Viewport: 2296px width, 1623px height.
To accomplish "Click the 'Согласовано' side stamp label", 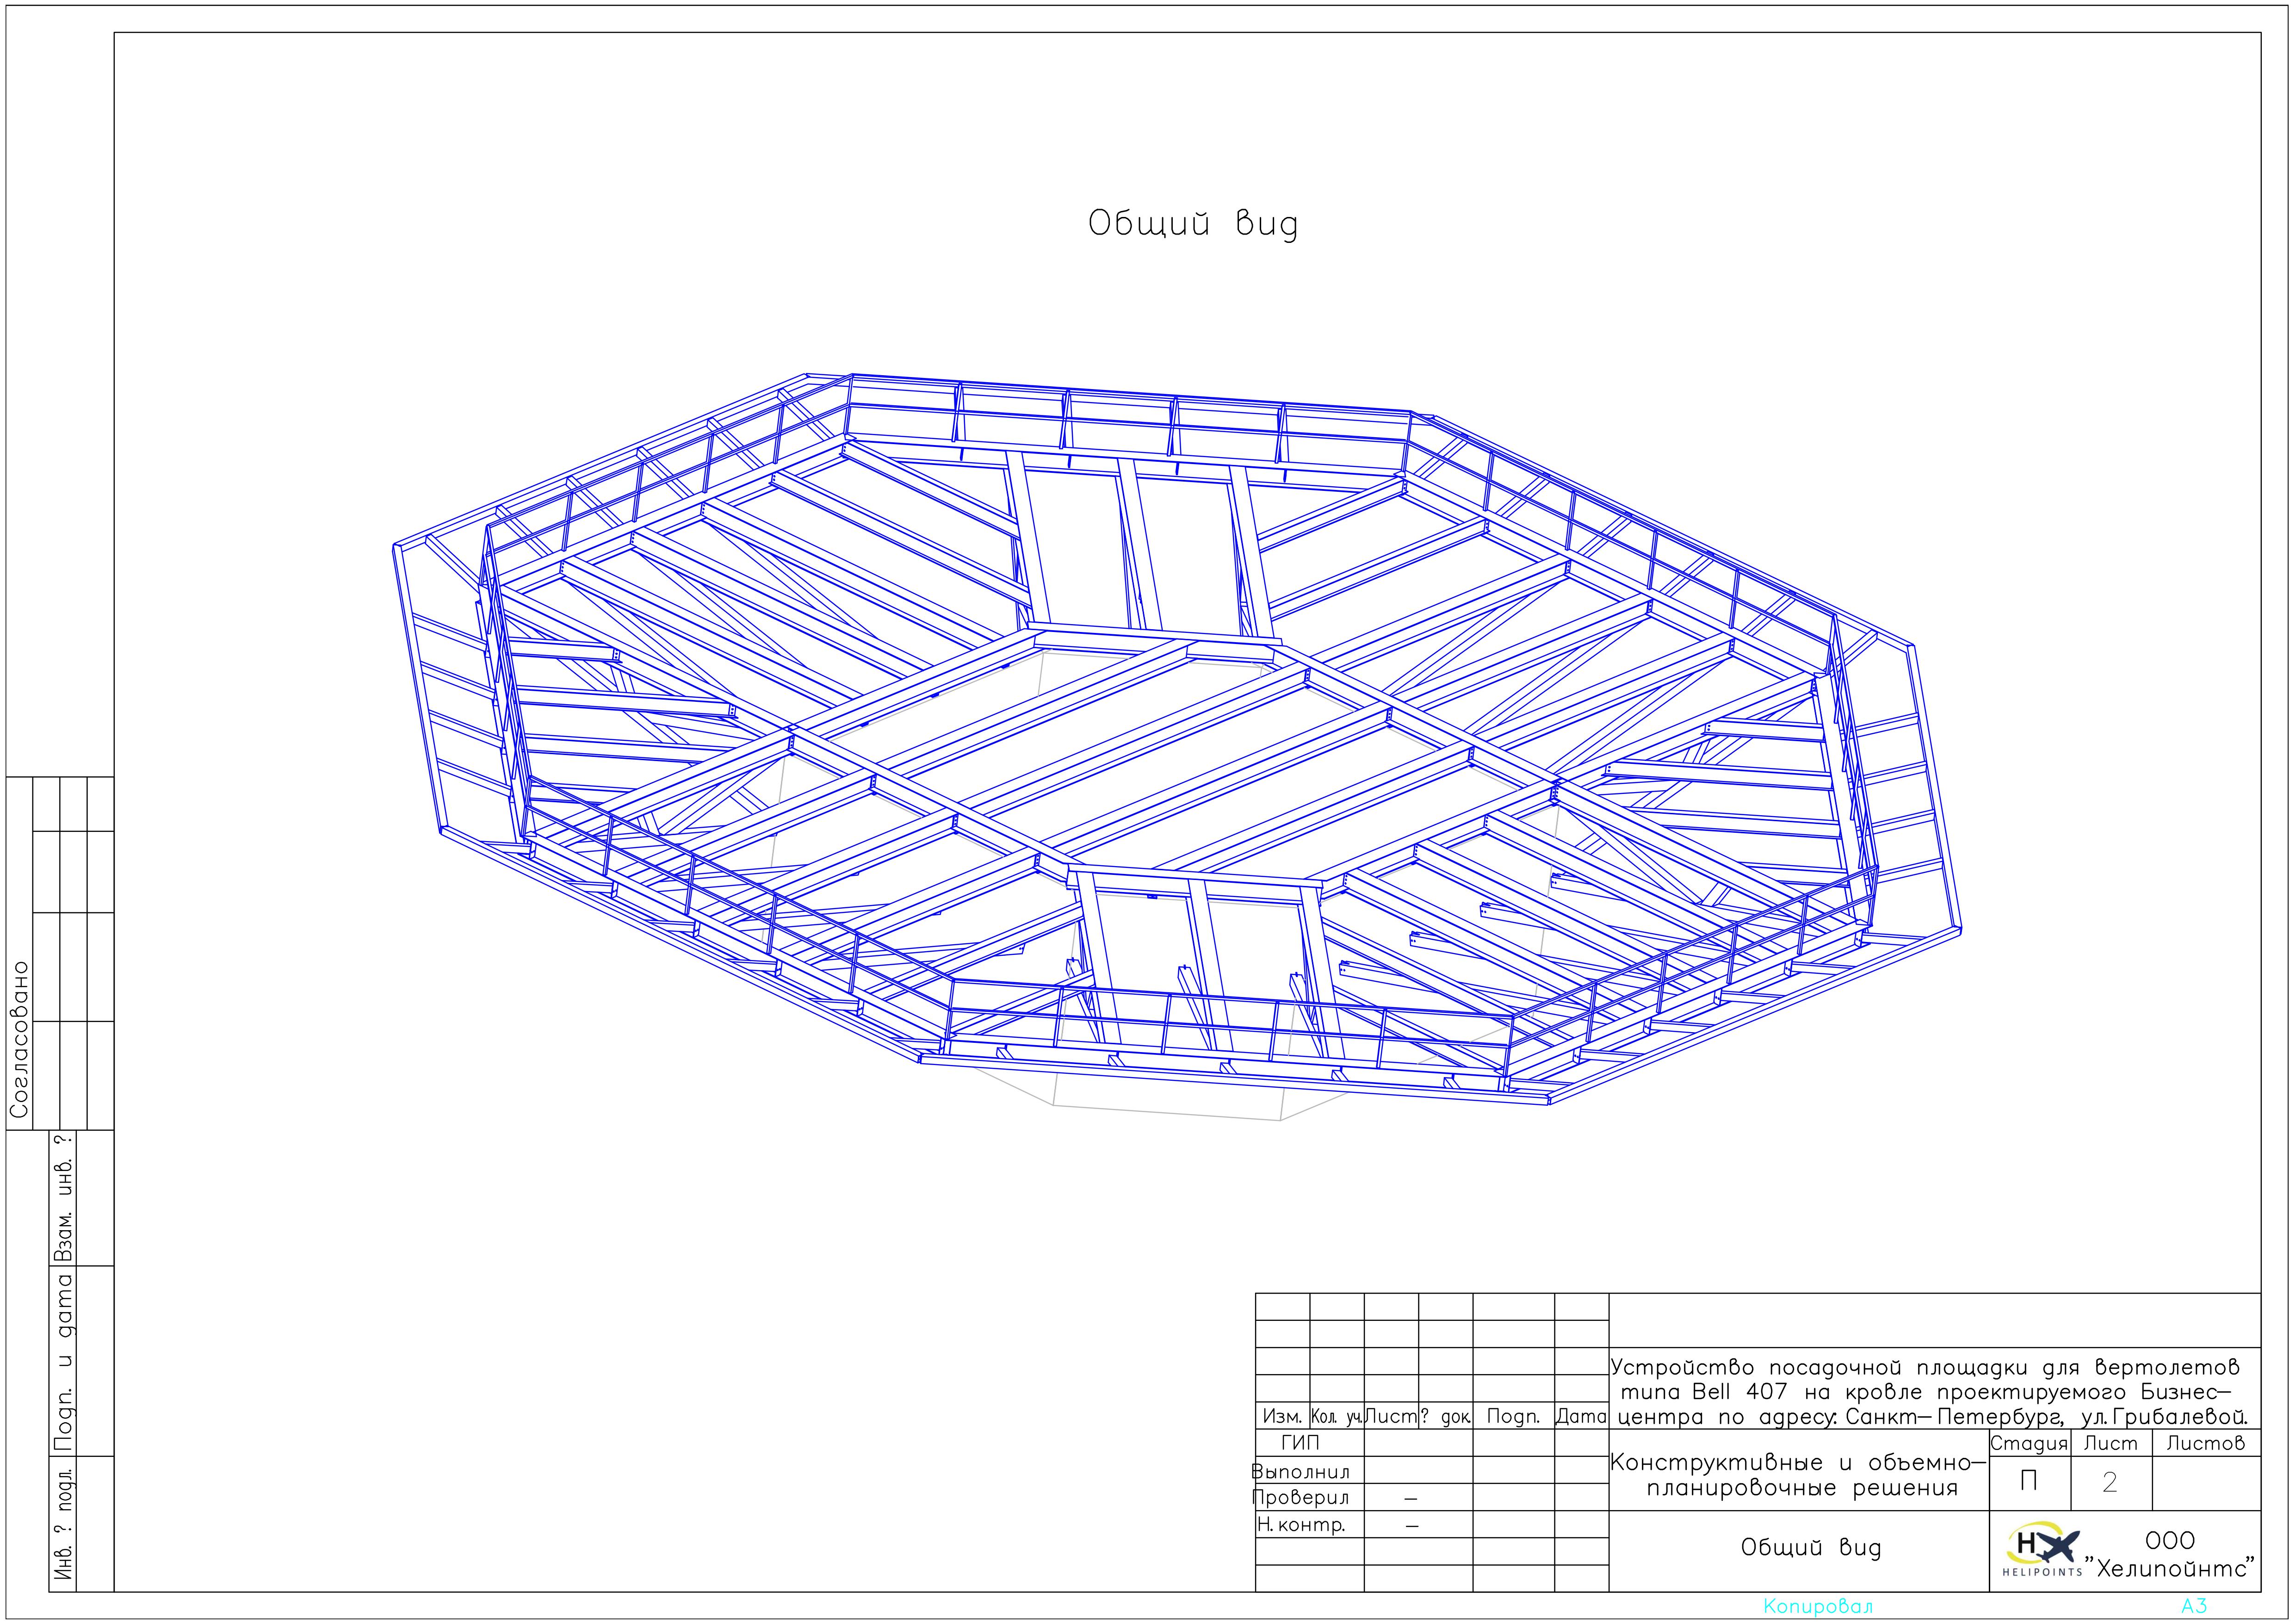I will [x=19, y=1039].
